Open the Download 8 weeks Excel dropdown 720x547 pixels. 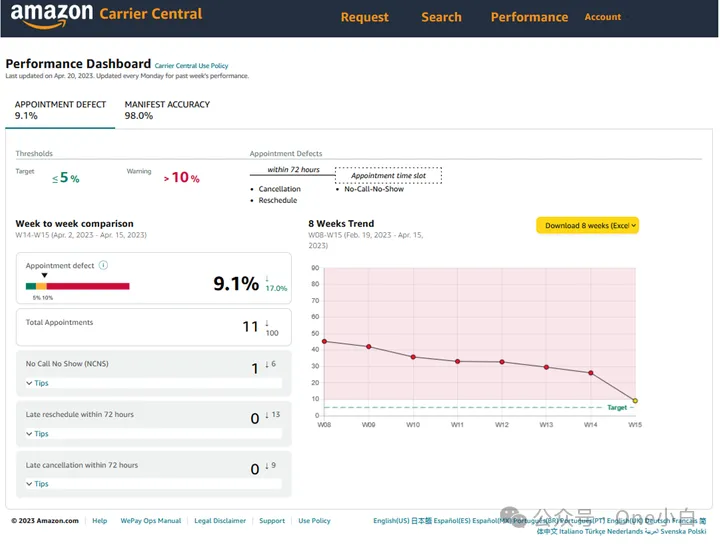click(587, 226)
